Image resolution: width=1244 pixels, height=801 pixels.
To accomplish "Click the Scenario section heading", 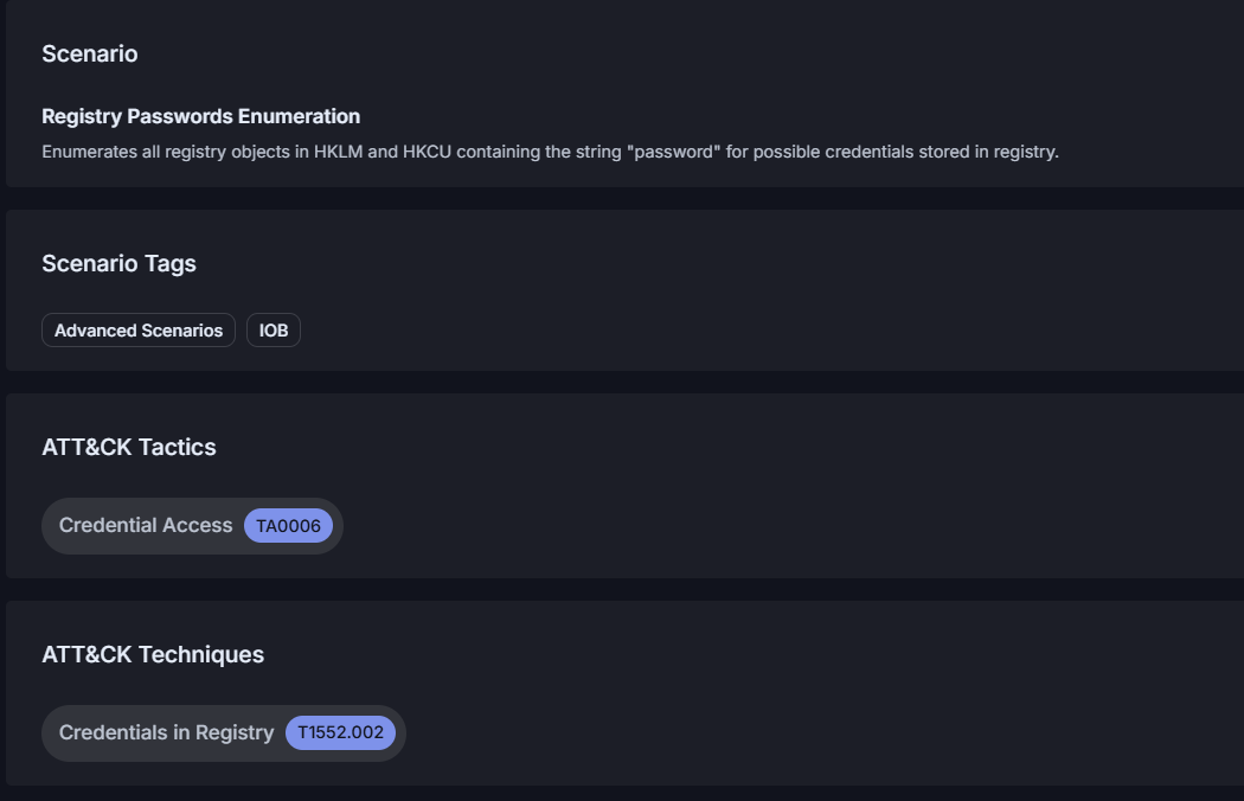I will click(89, 54).
